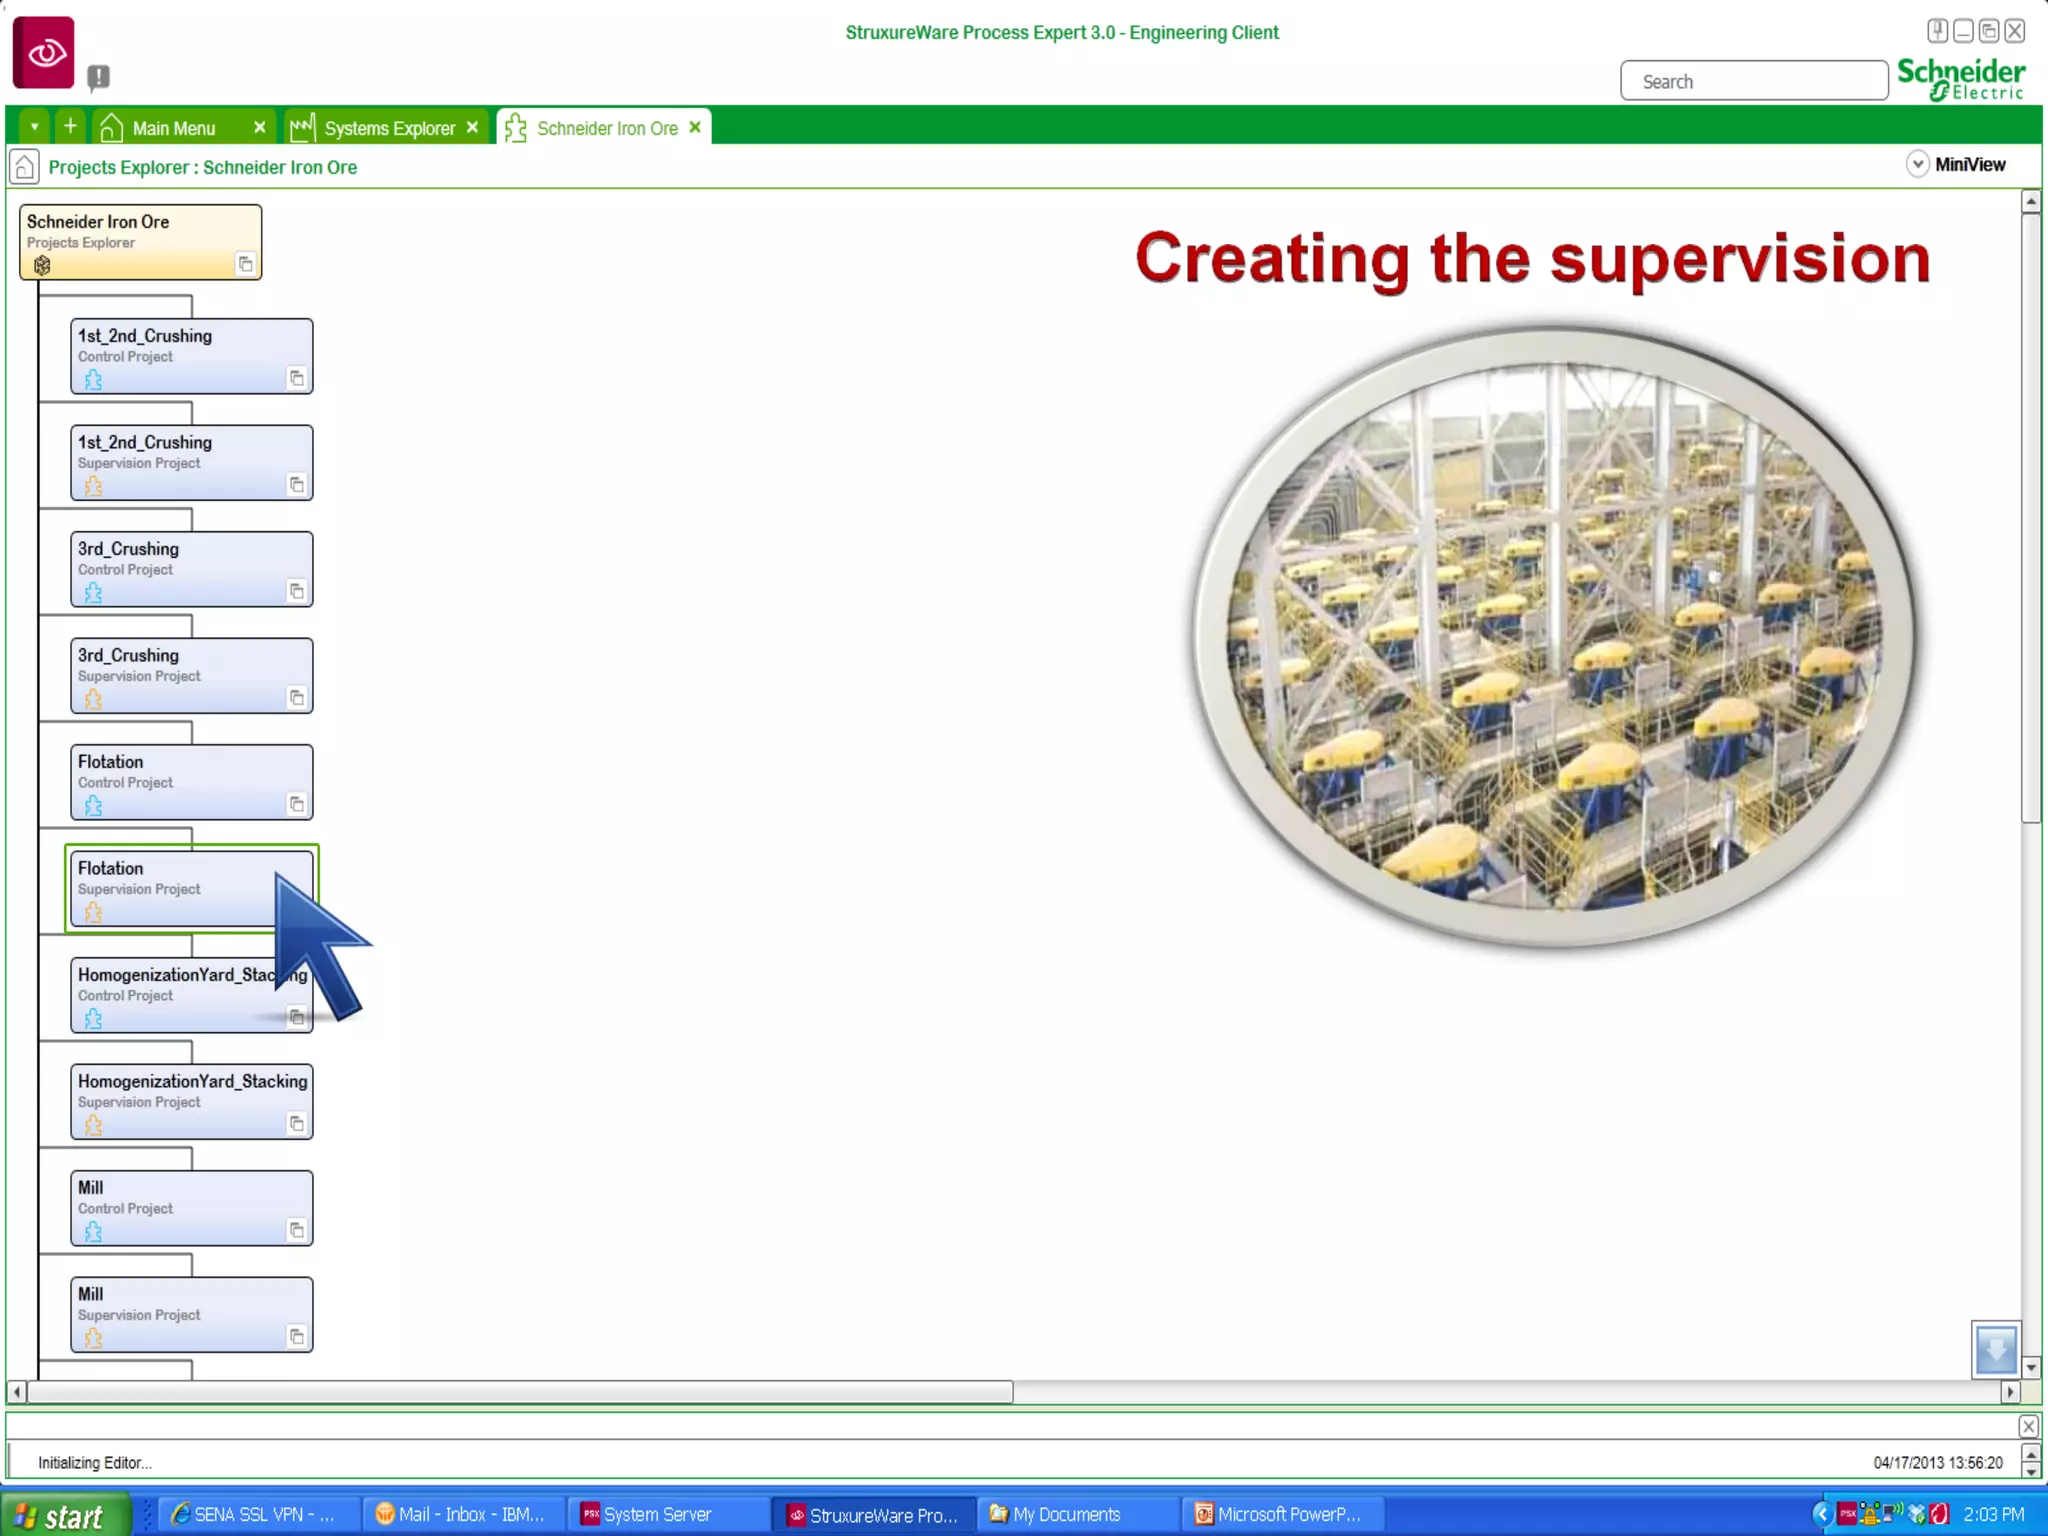Add a new tab with plus button

pos(70,126)
